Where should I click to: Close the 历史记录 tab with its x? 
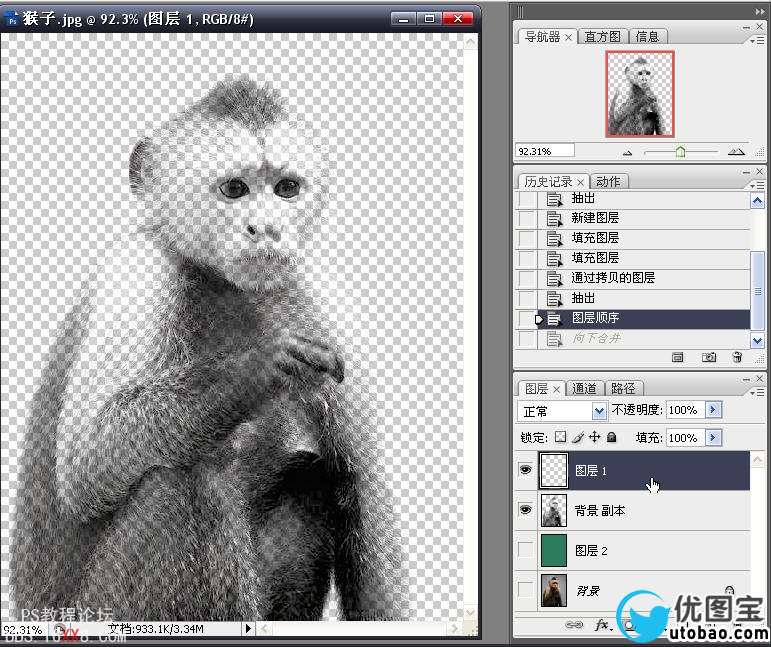[580, 182]
